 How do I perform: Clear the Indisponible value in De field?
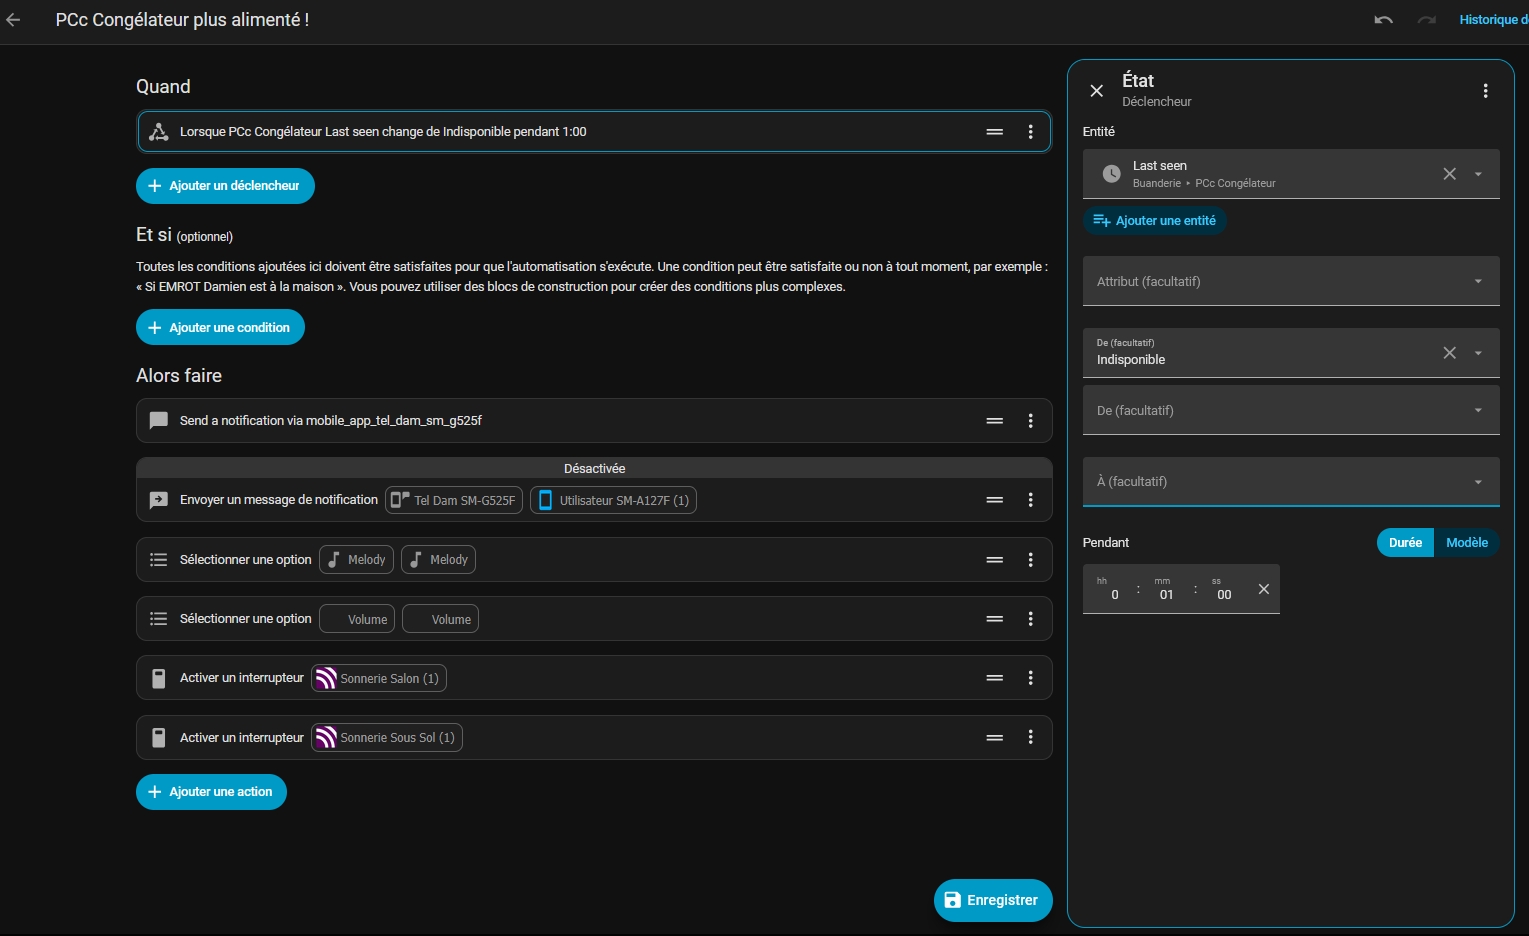1449,353
